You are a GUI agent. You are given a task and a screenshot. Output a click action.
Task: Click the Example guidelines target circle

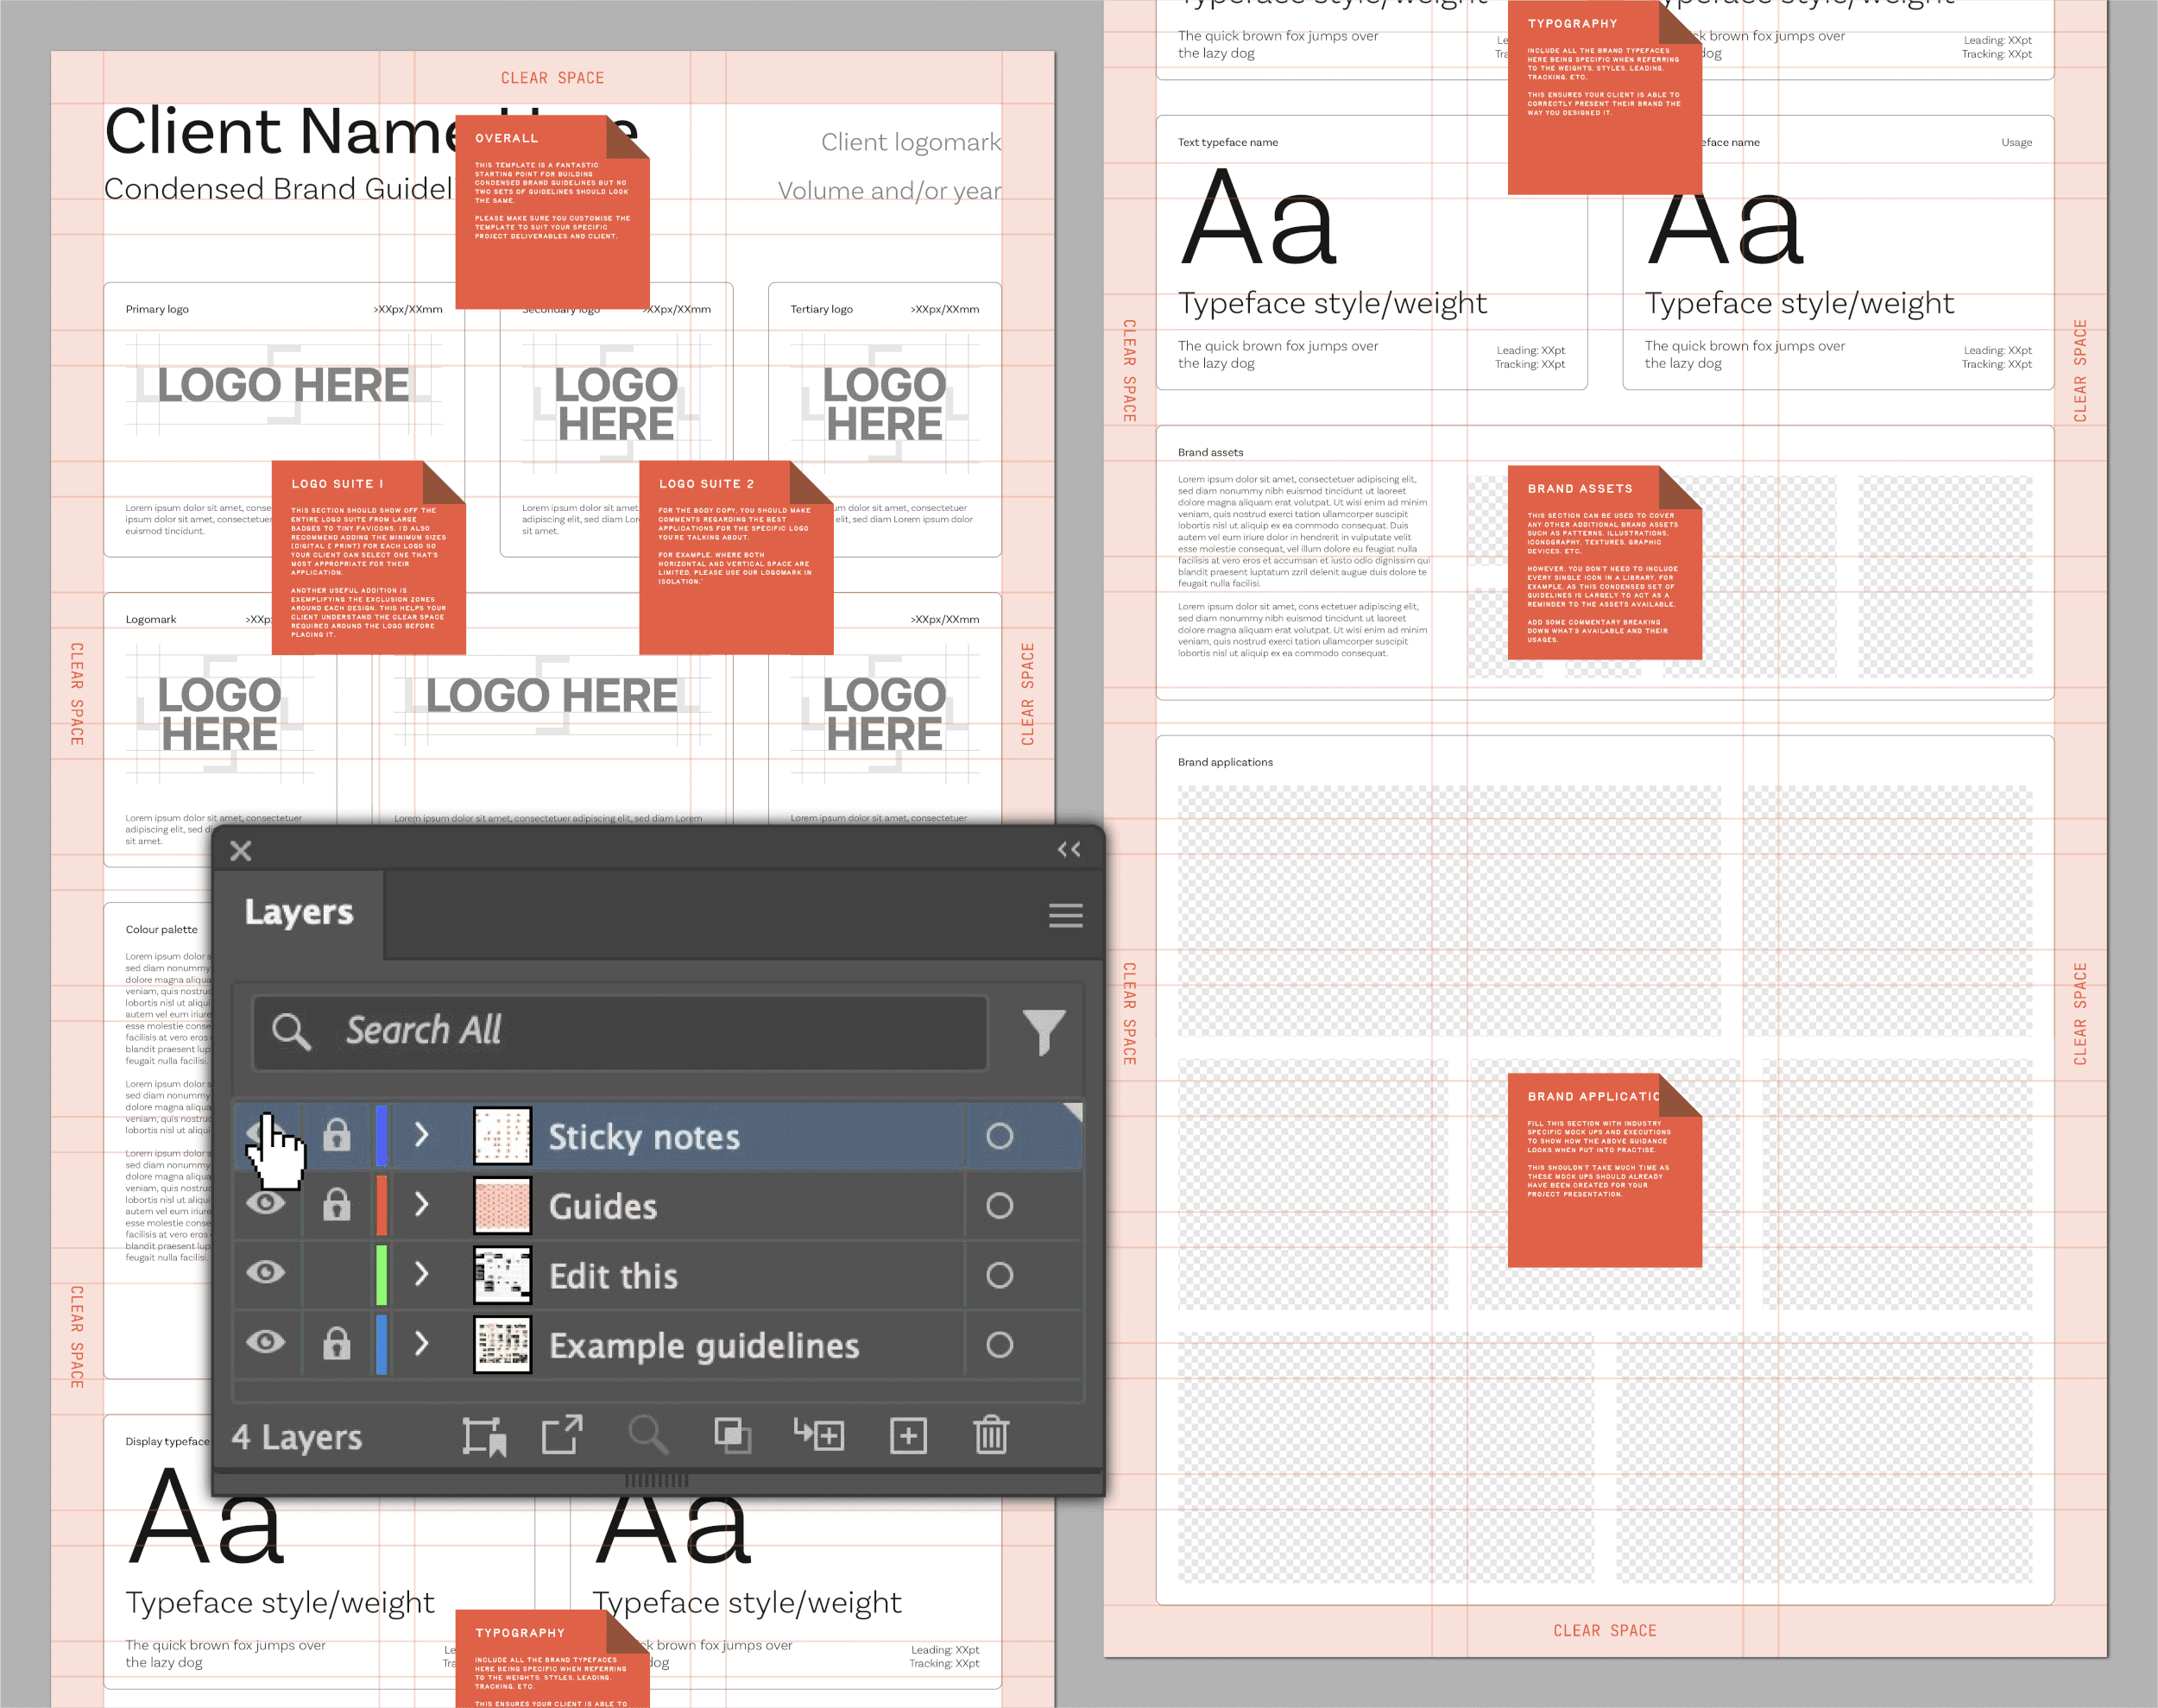[999, 1344]
